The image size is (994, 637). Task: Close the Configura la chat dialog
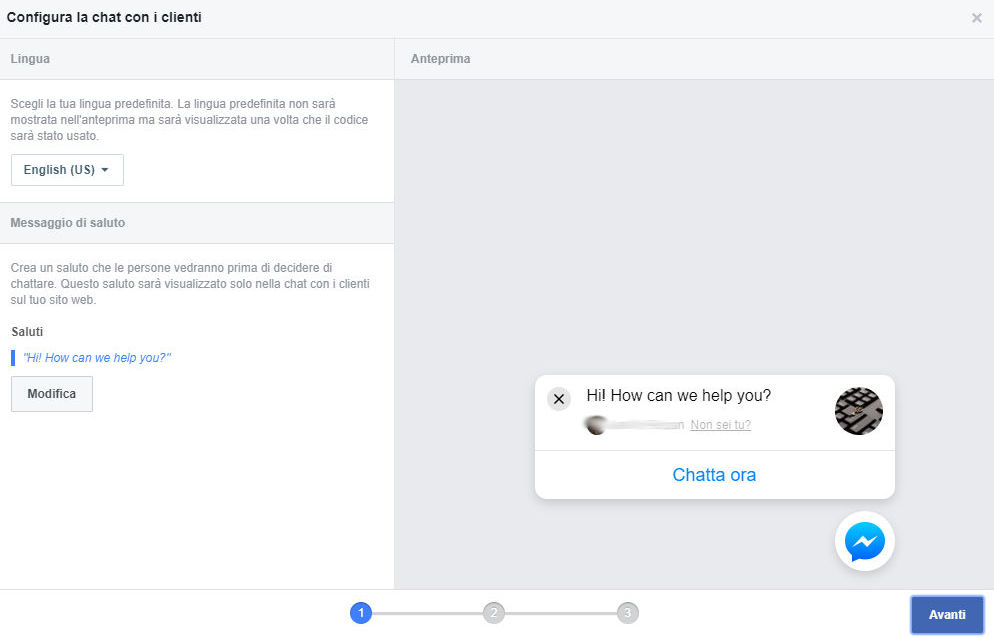pos(976,18)
